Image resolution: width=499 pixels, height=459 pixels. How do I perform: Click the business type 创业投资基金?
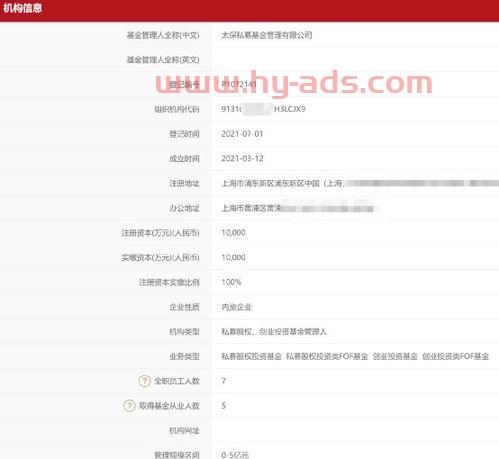tap(395, 356)
